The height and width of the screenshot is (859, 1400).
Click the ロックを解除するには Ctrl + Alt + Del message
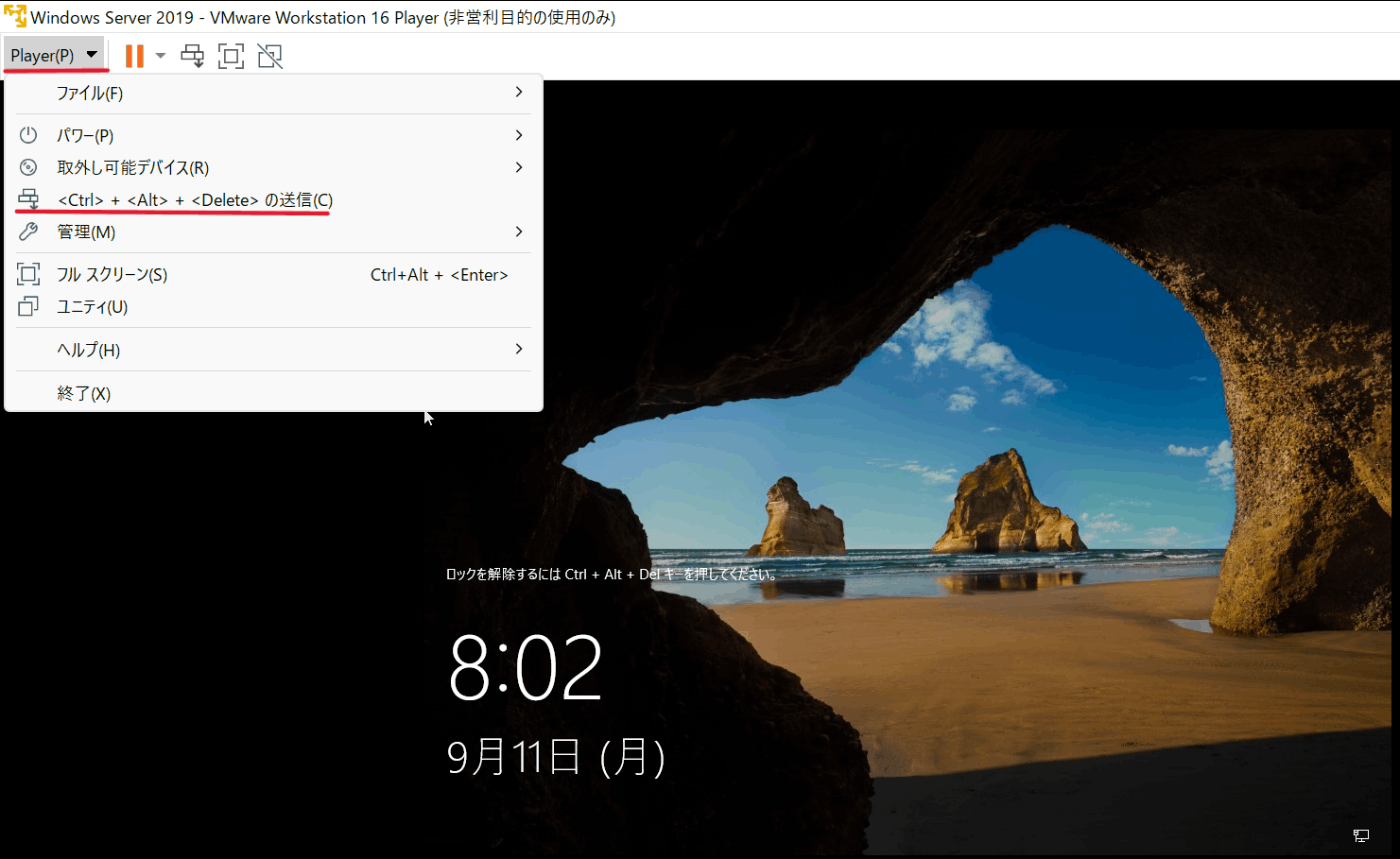(x=612, y=575)
